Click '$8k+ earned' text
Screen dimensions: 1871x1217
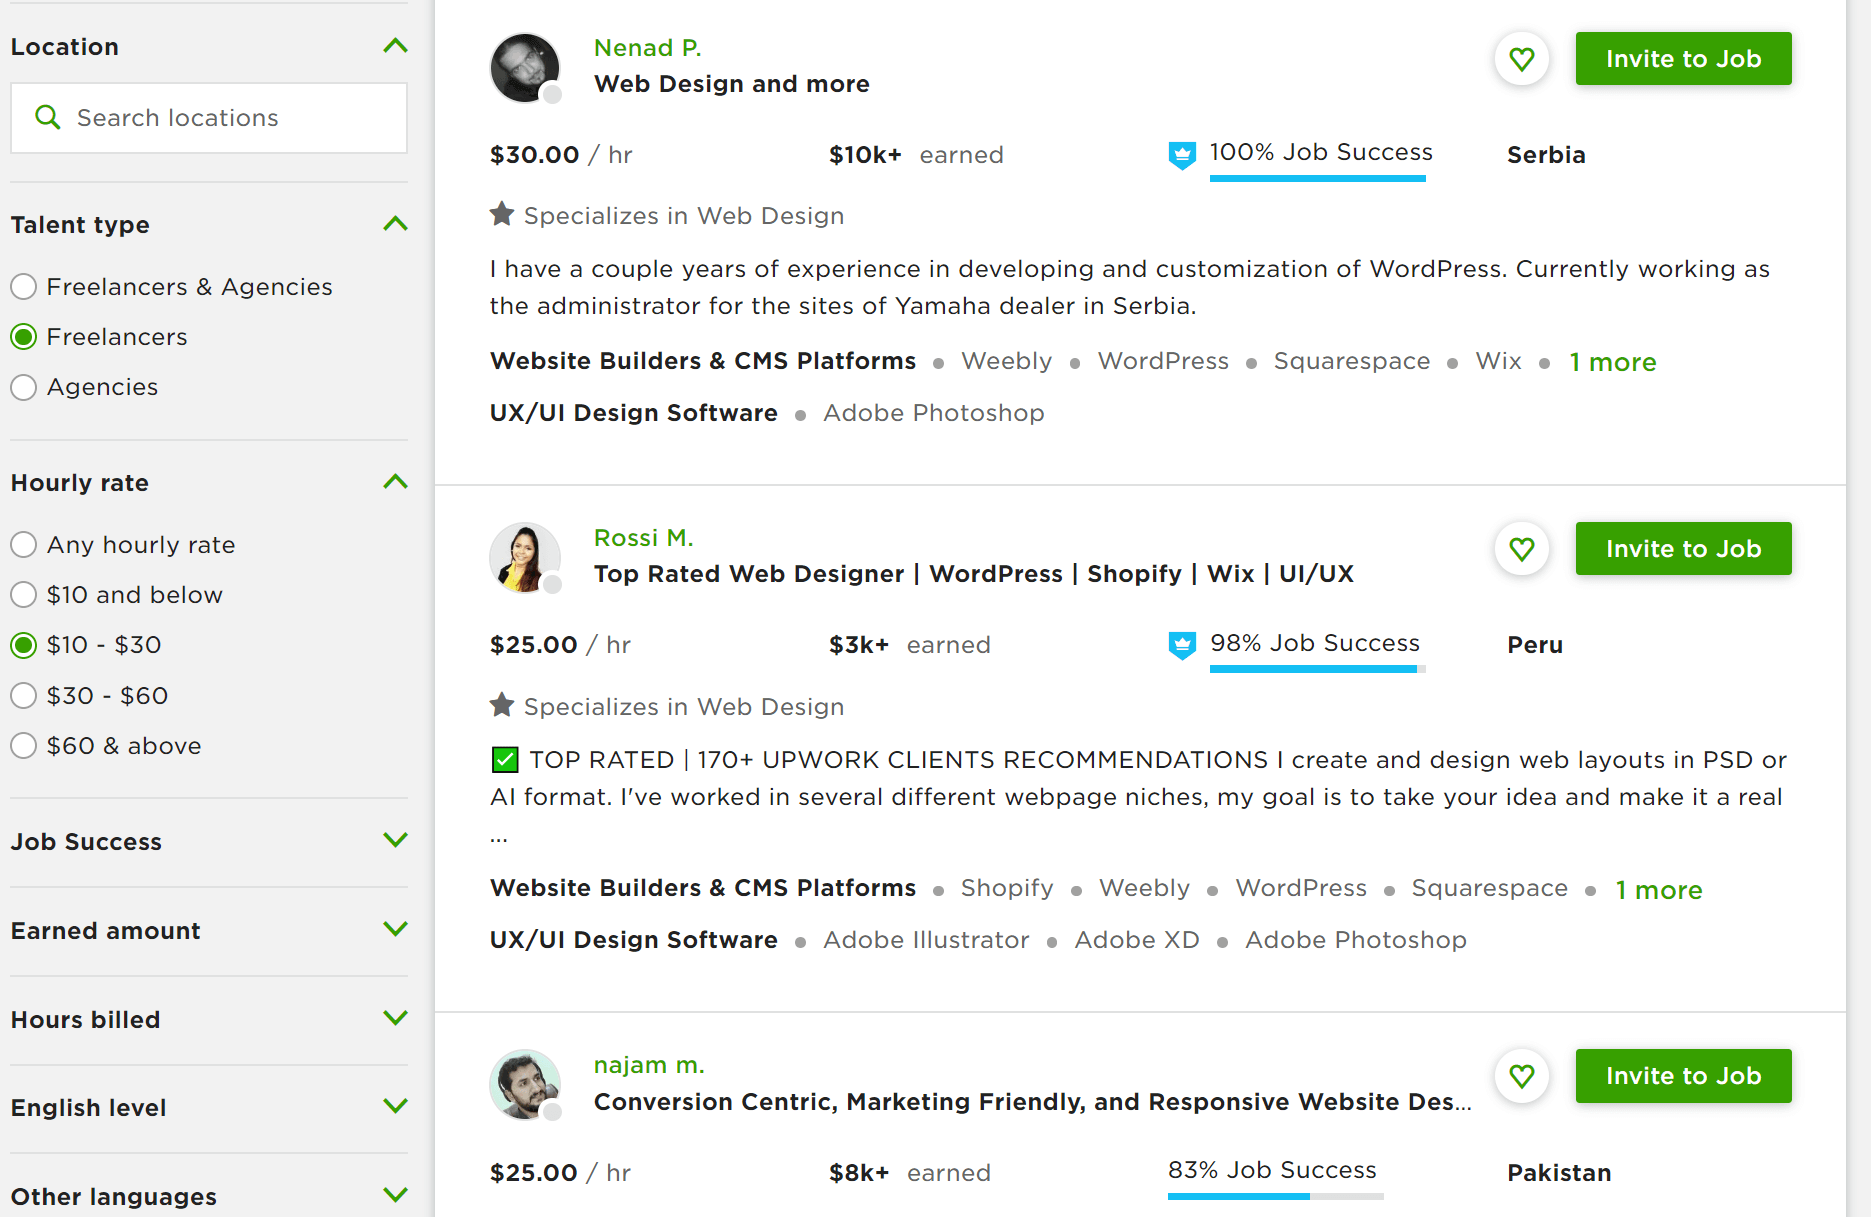coord(910,1173)
